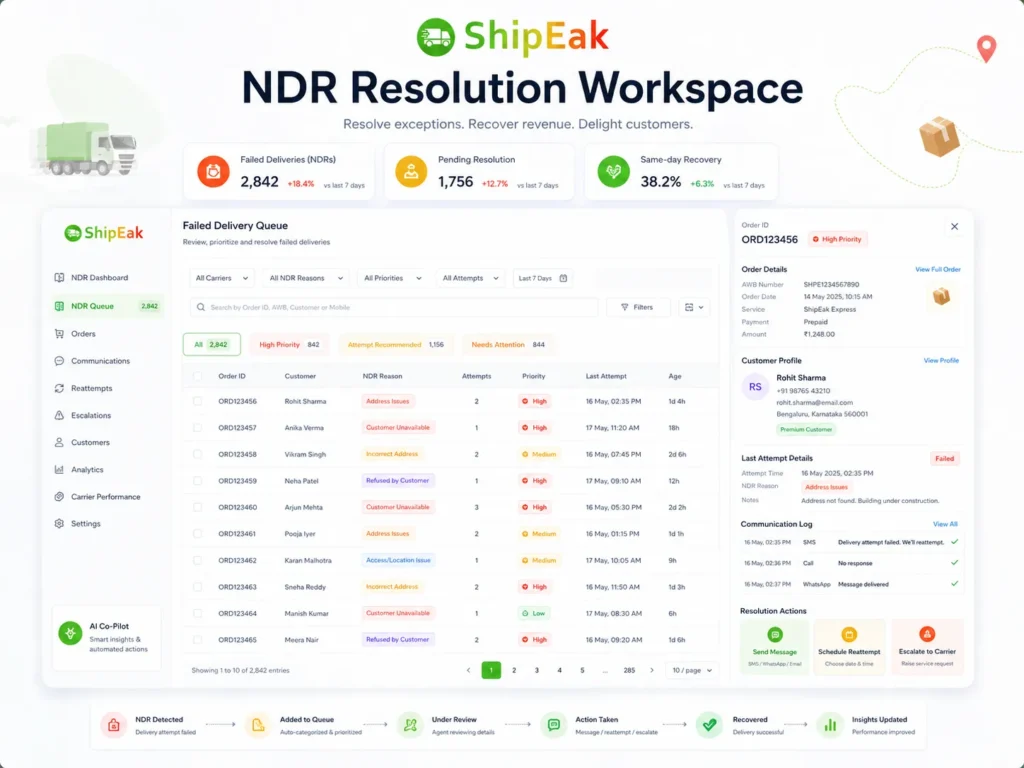The image size is (1024, 768).
Task: Toggle the select-all header checkbox
Action: tap(198, 376)
